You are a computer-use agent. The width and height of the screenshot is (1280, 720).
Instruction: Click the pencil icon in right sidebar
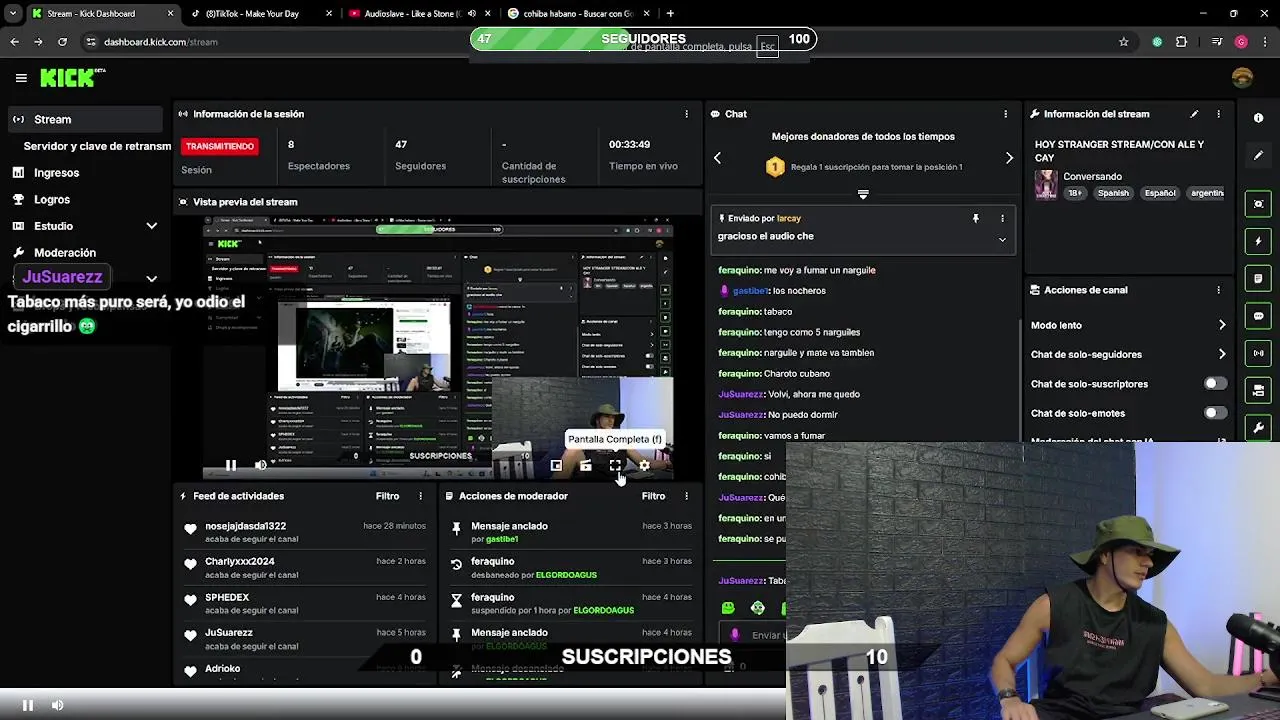pos(1258,156)
